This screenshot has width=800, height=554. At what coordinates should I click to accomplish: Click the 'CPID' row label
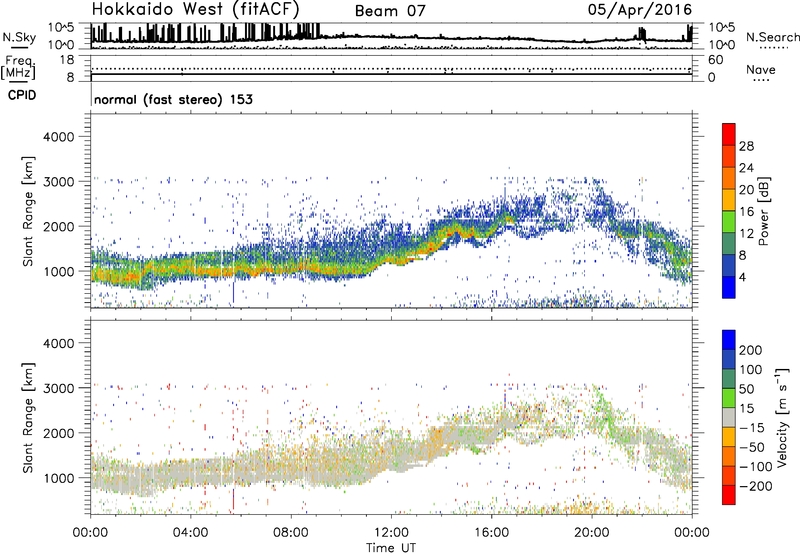pos(22,95)
